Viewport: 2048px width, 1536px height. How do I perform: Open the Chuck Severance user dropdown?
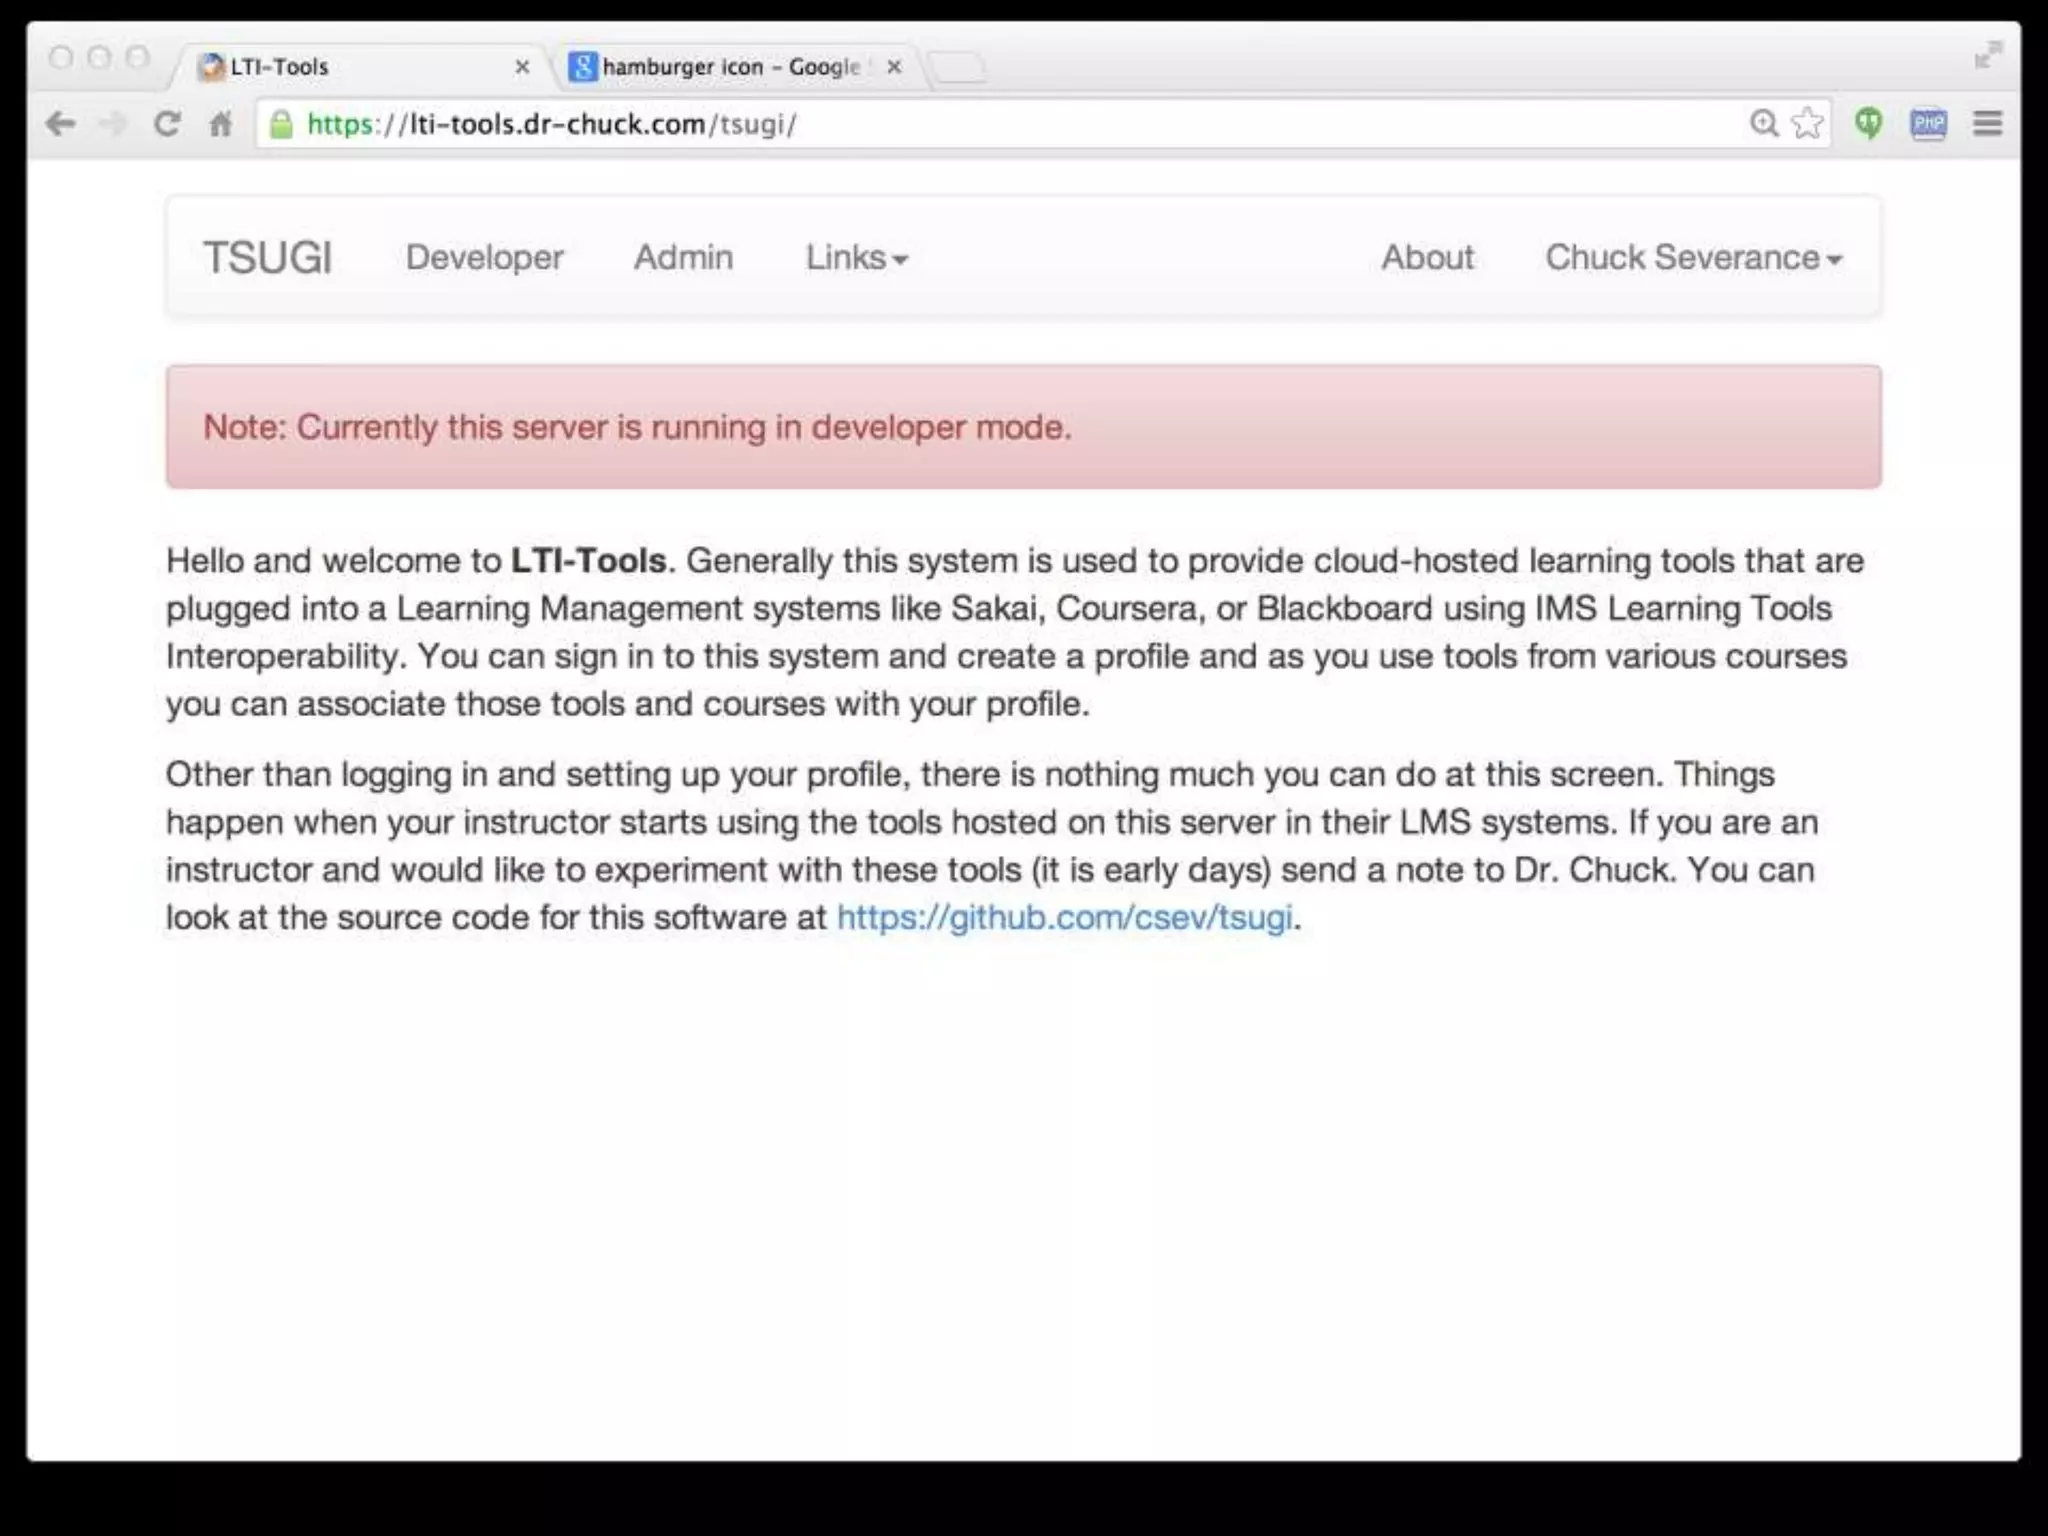1693,258
